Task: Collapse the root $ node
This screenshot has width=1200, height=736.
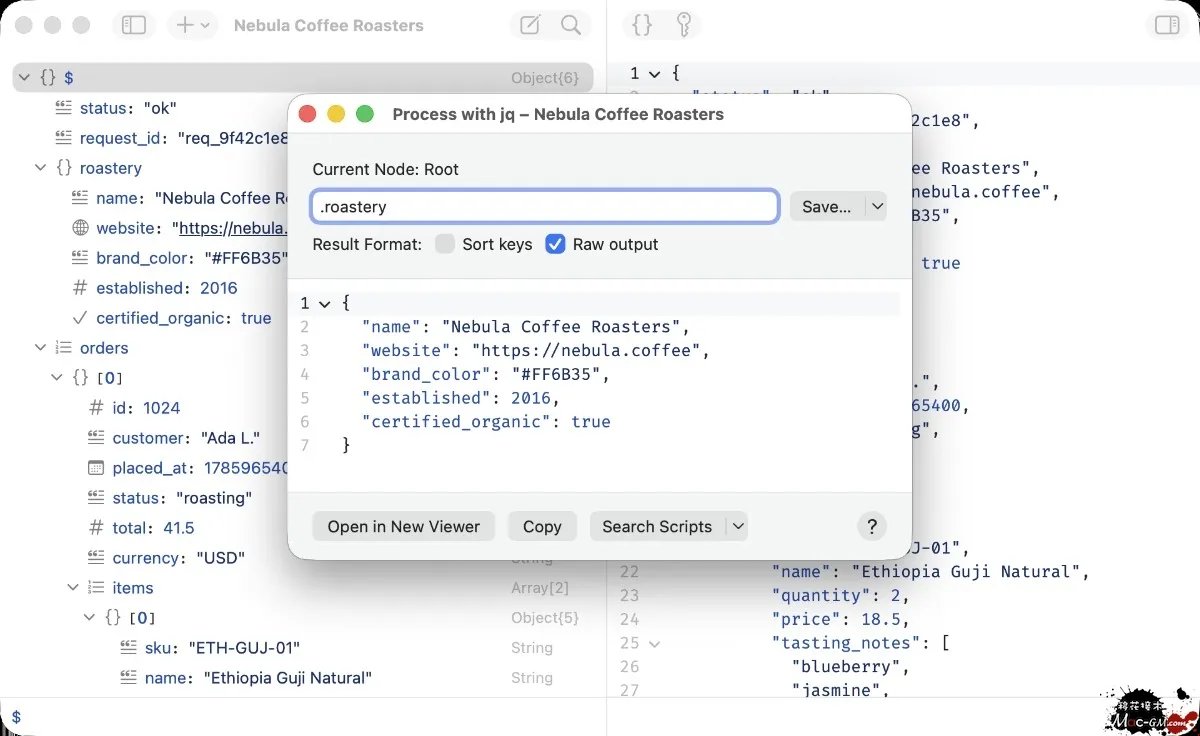Action: (24, 78)
